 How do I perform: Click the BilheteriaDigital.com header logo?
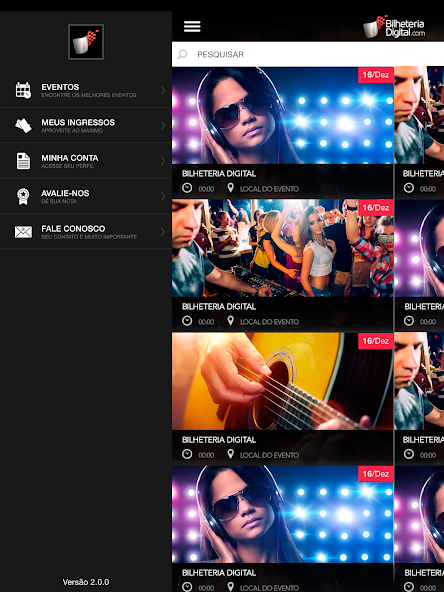pyautogui.click(x=394, y=27)
